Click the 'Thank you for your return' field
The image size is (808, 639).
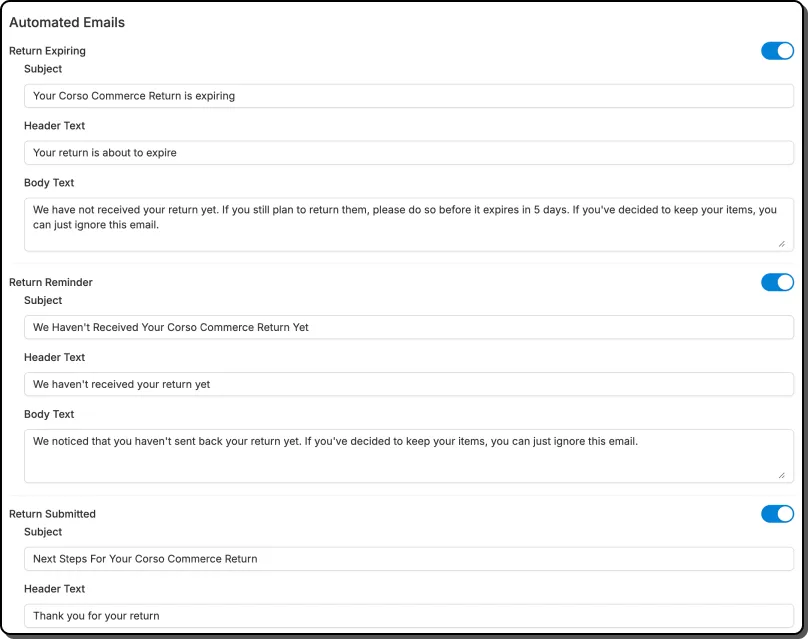[408, 615]
